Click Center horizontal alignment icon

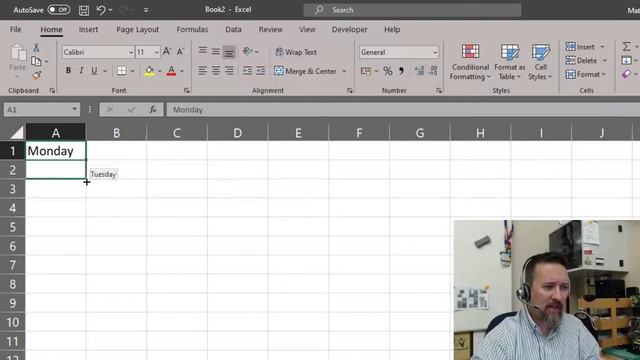tap(216, 71)
